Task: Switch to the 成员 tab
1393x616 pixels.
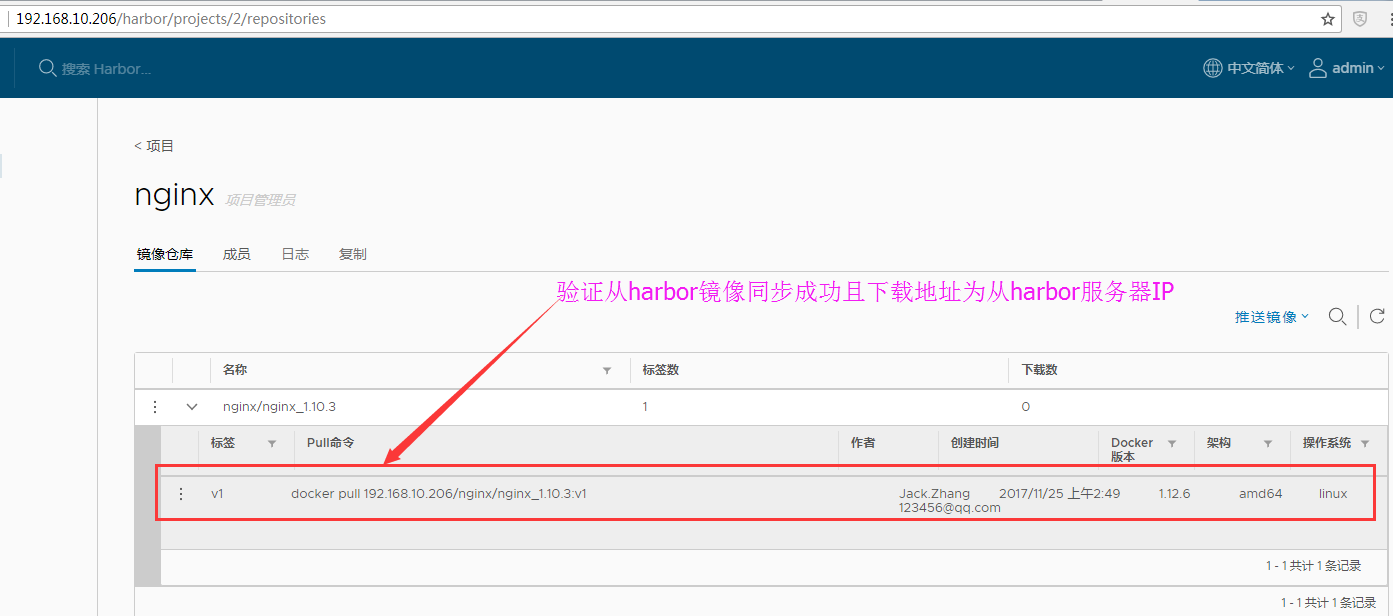Action: (x=237, y=254)
